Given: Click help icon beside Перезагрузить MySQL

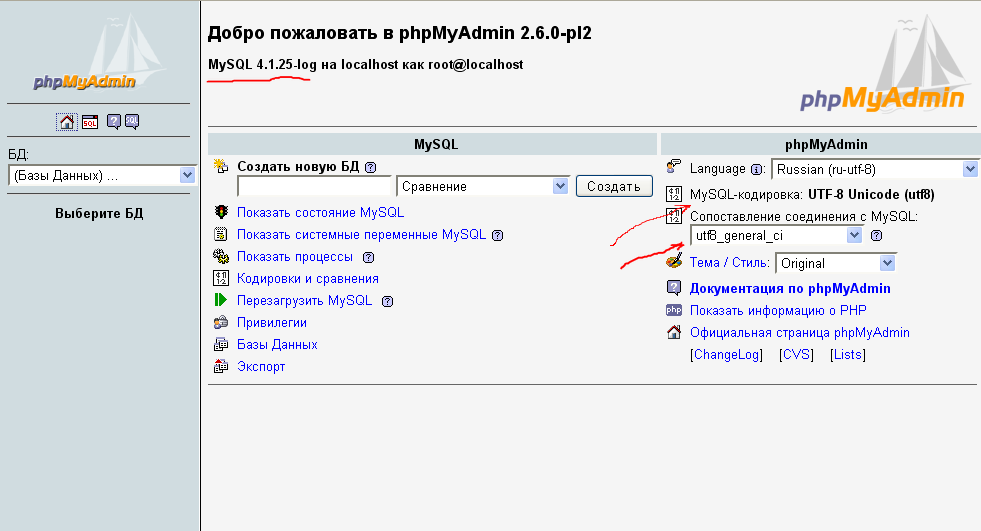Looking at the screenshot, I should tap(387, 301).
